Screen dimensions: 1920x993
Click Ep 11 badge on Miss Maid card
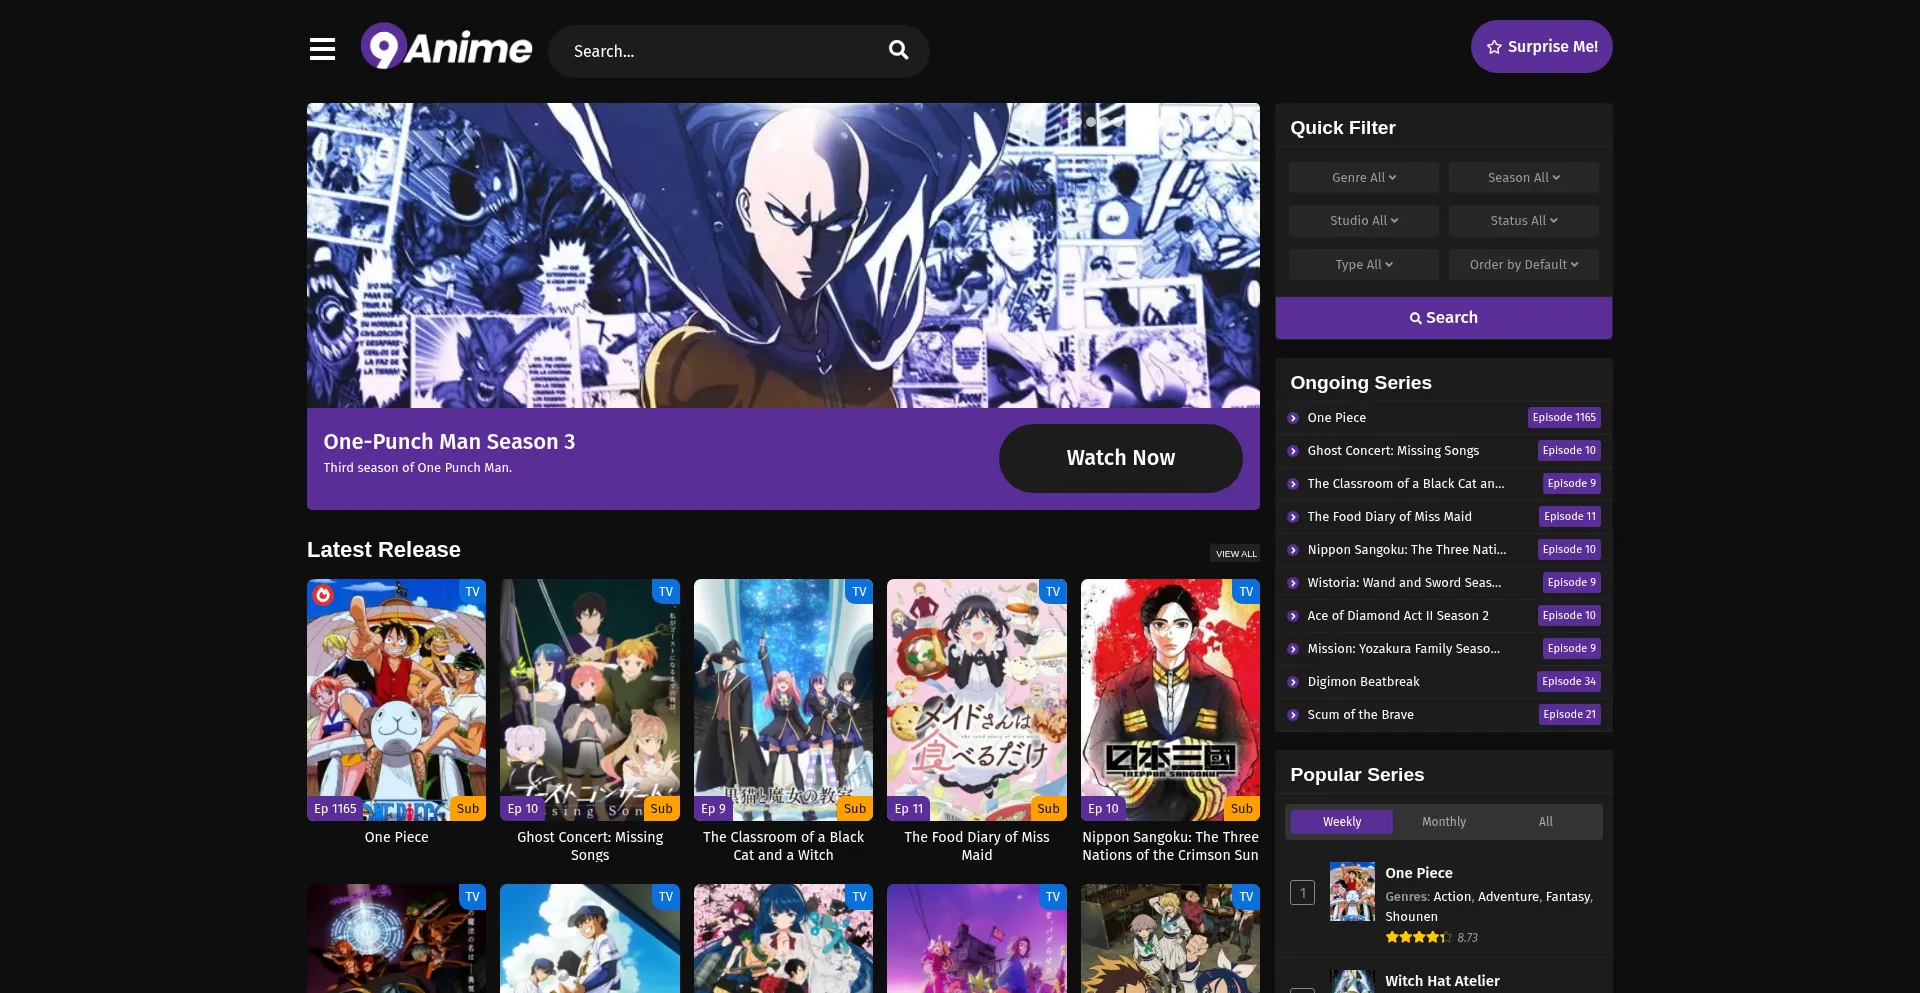[x=909, y=808]
